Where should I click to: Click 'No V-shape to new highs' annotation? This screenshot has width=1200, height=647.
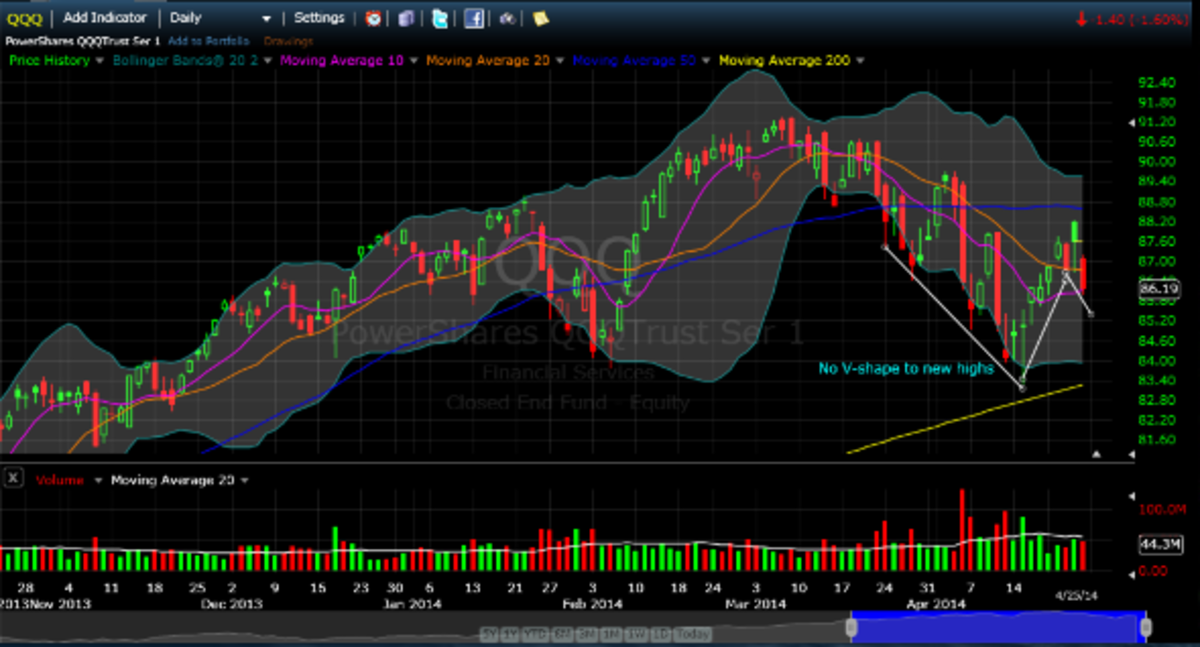coord(905,369)
